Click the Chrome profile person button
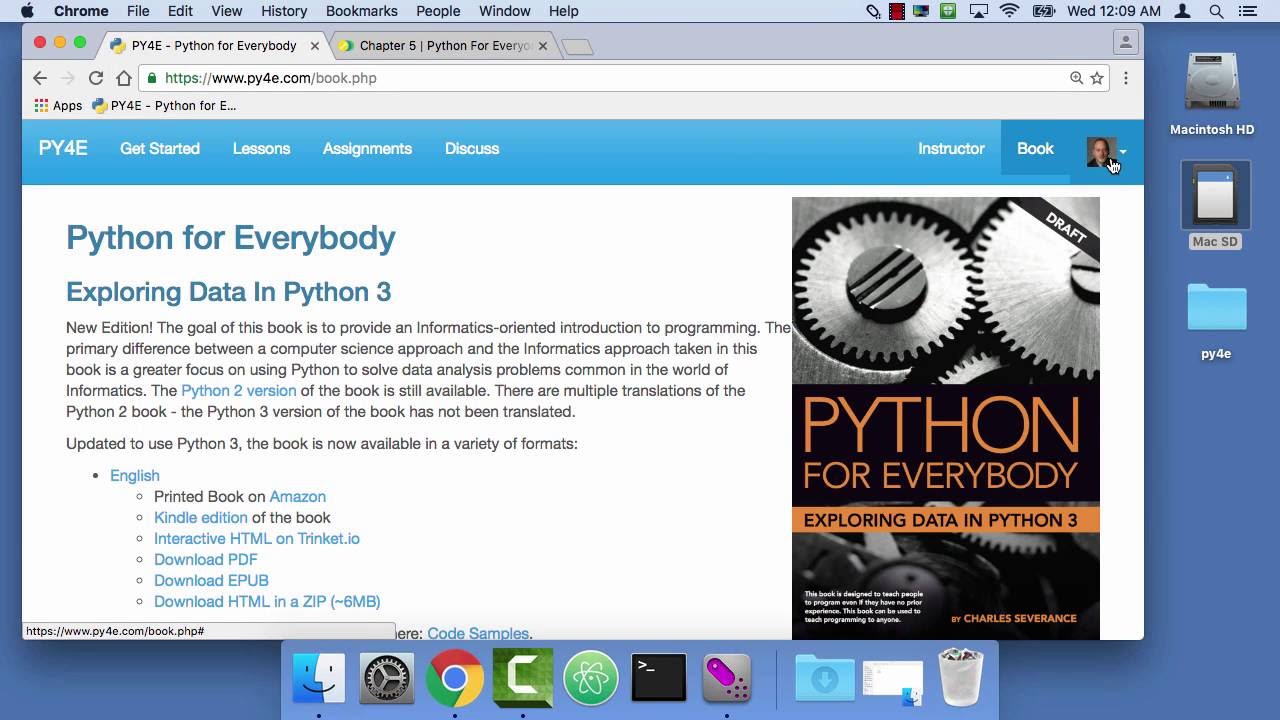The width and height of the screenshot is (1280, 720). [x=1126, y=42]
